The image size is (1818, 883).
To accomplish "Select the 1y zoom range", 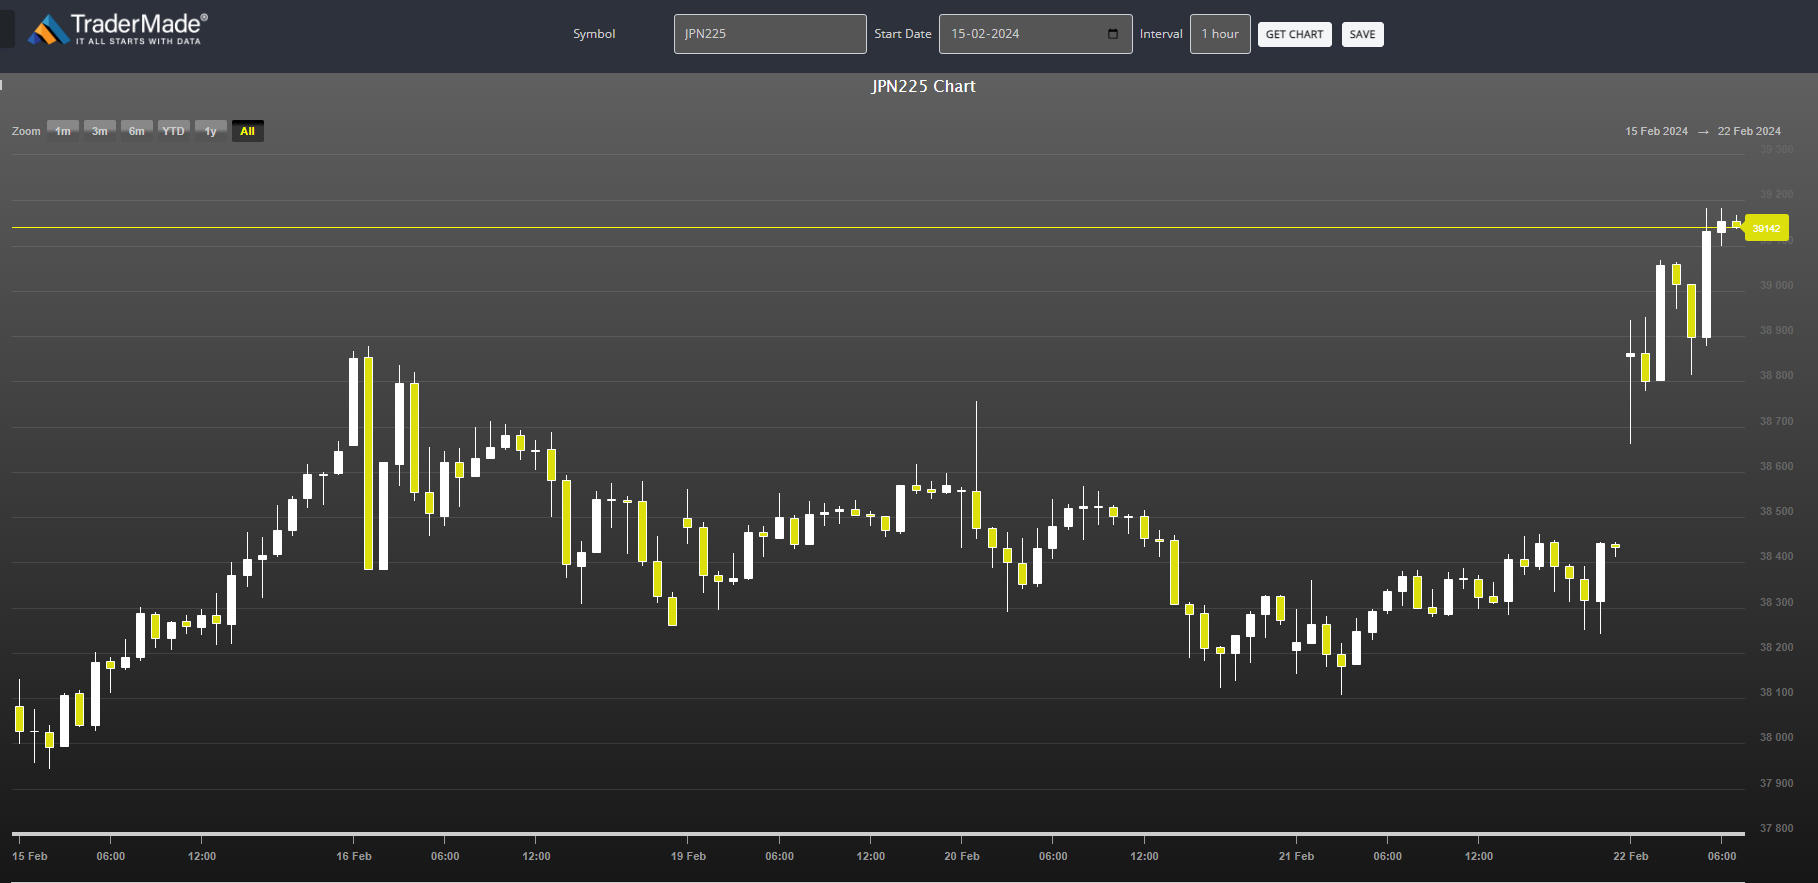I will [211, 131].
